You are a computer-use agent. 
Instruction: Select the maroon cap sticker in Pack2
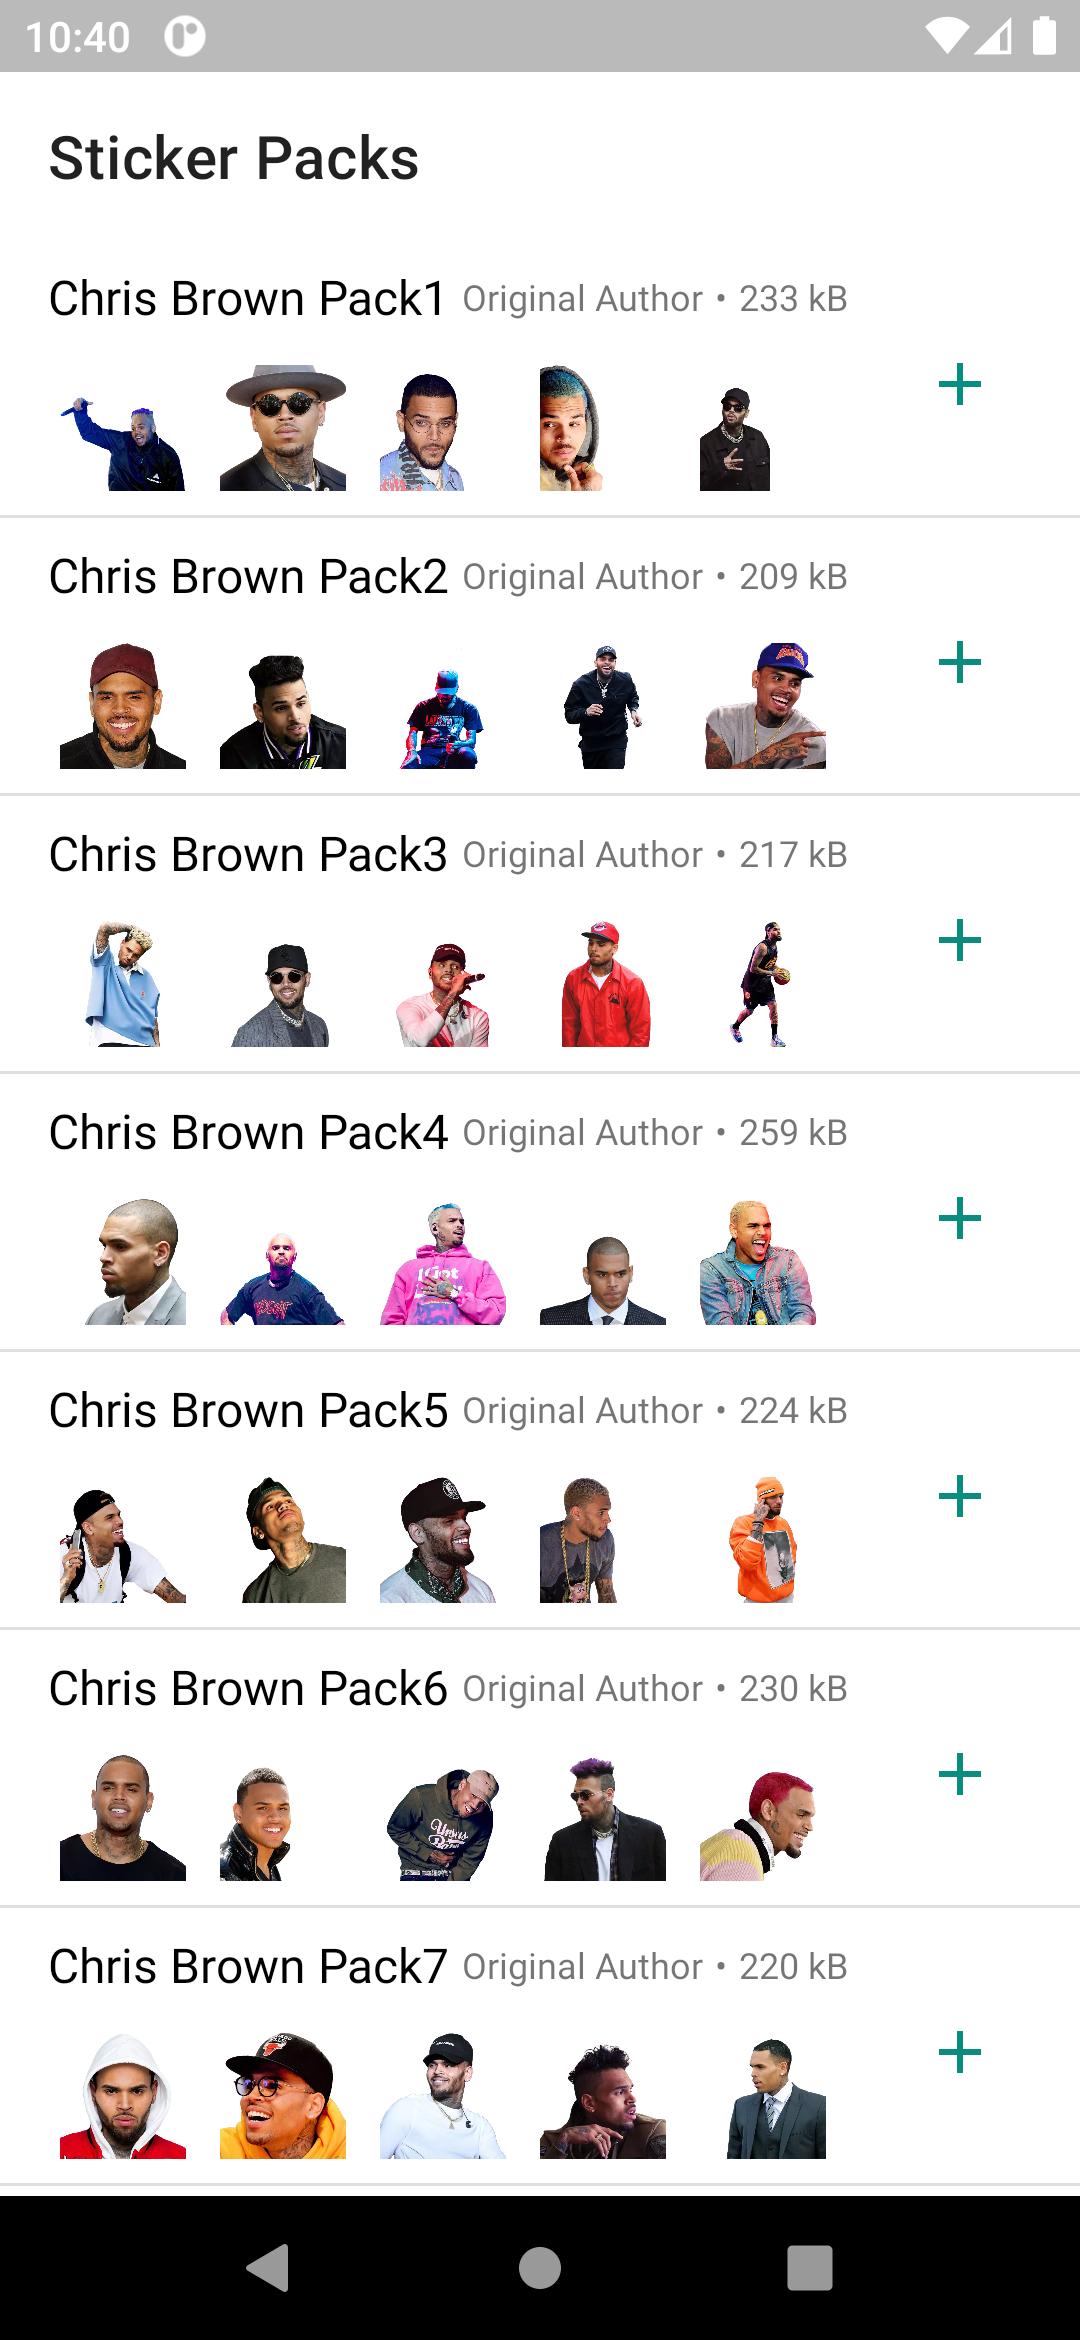(123, 706)
